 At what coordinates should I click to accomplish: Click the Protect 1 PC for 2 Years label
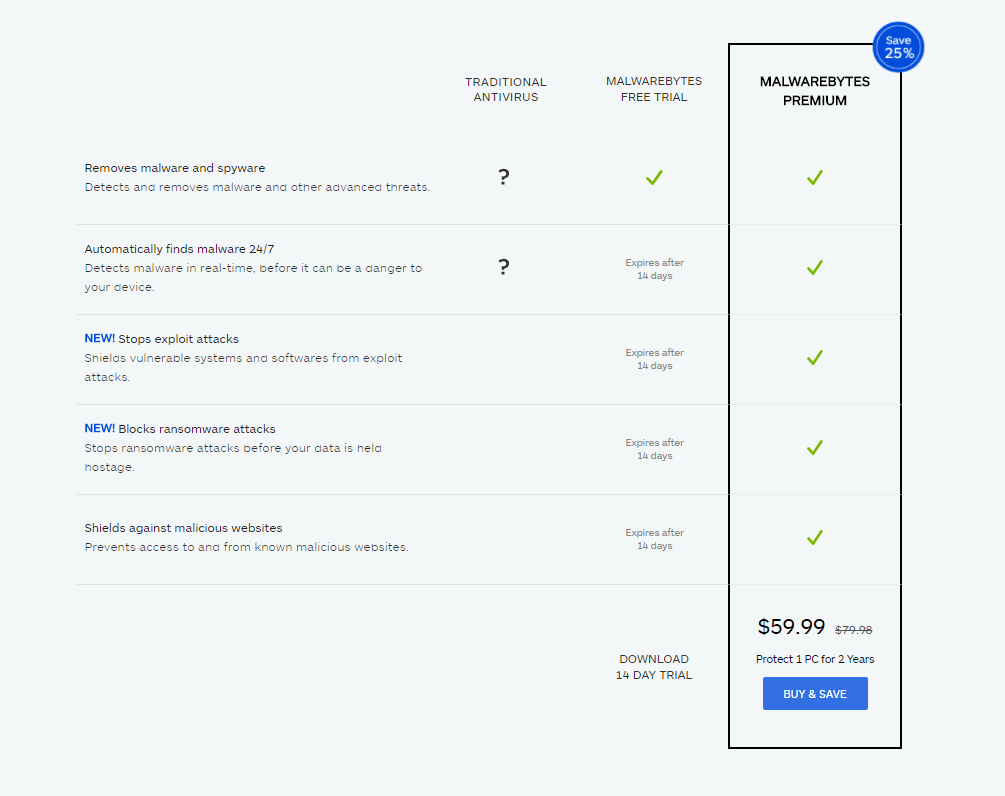point(814,659)
